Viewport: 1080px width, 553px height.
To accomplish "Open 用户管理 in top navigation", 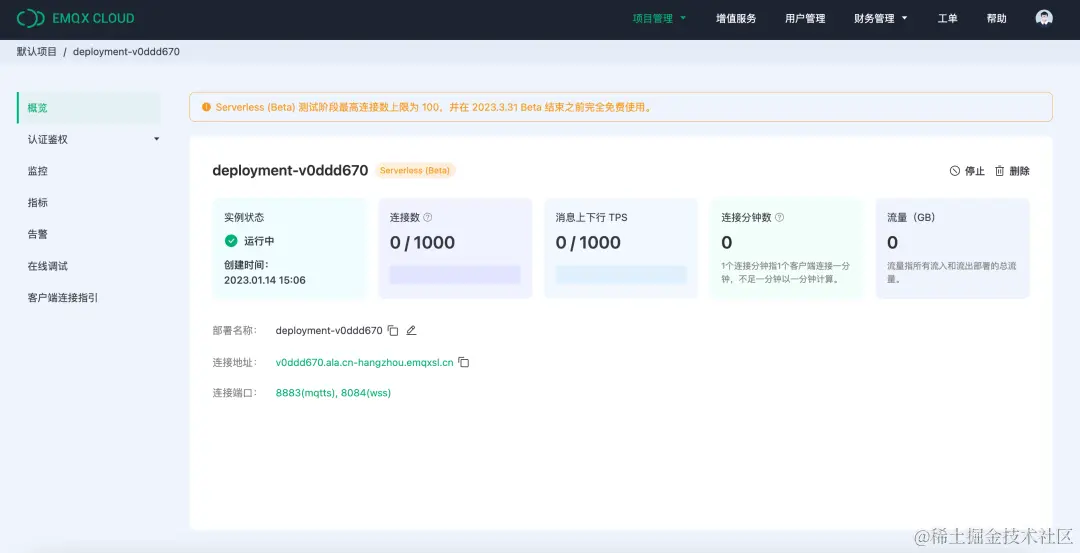I will (805, 19).
